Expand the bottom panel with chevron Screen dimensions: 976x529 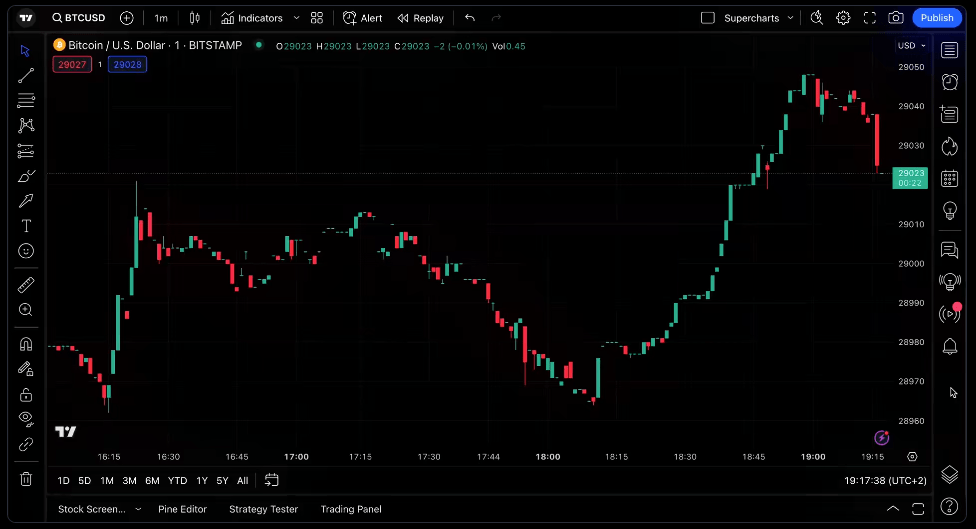coord(893,509)
